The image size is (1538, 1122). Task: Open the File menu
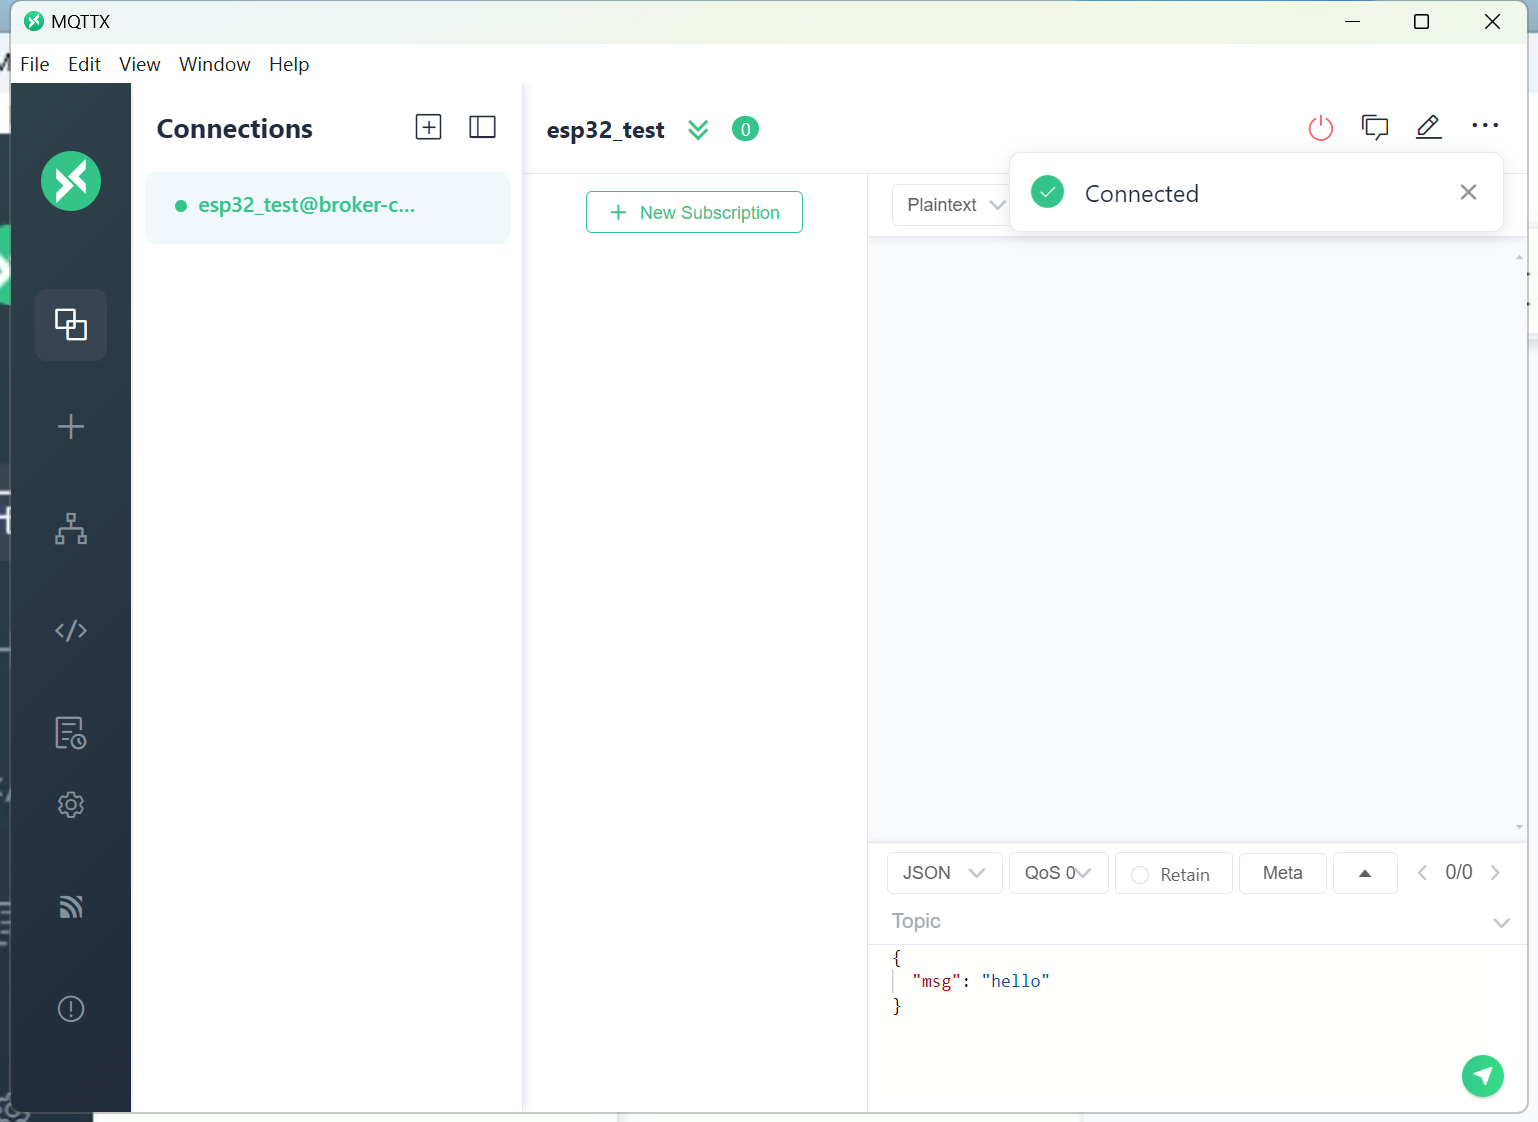(x=35, y=64)
